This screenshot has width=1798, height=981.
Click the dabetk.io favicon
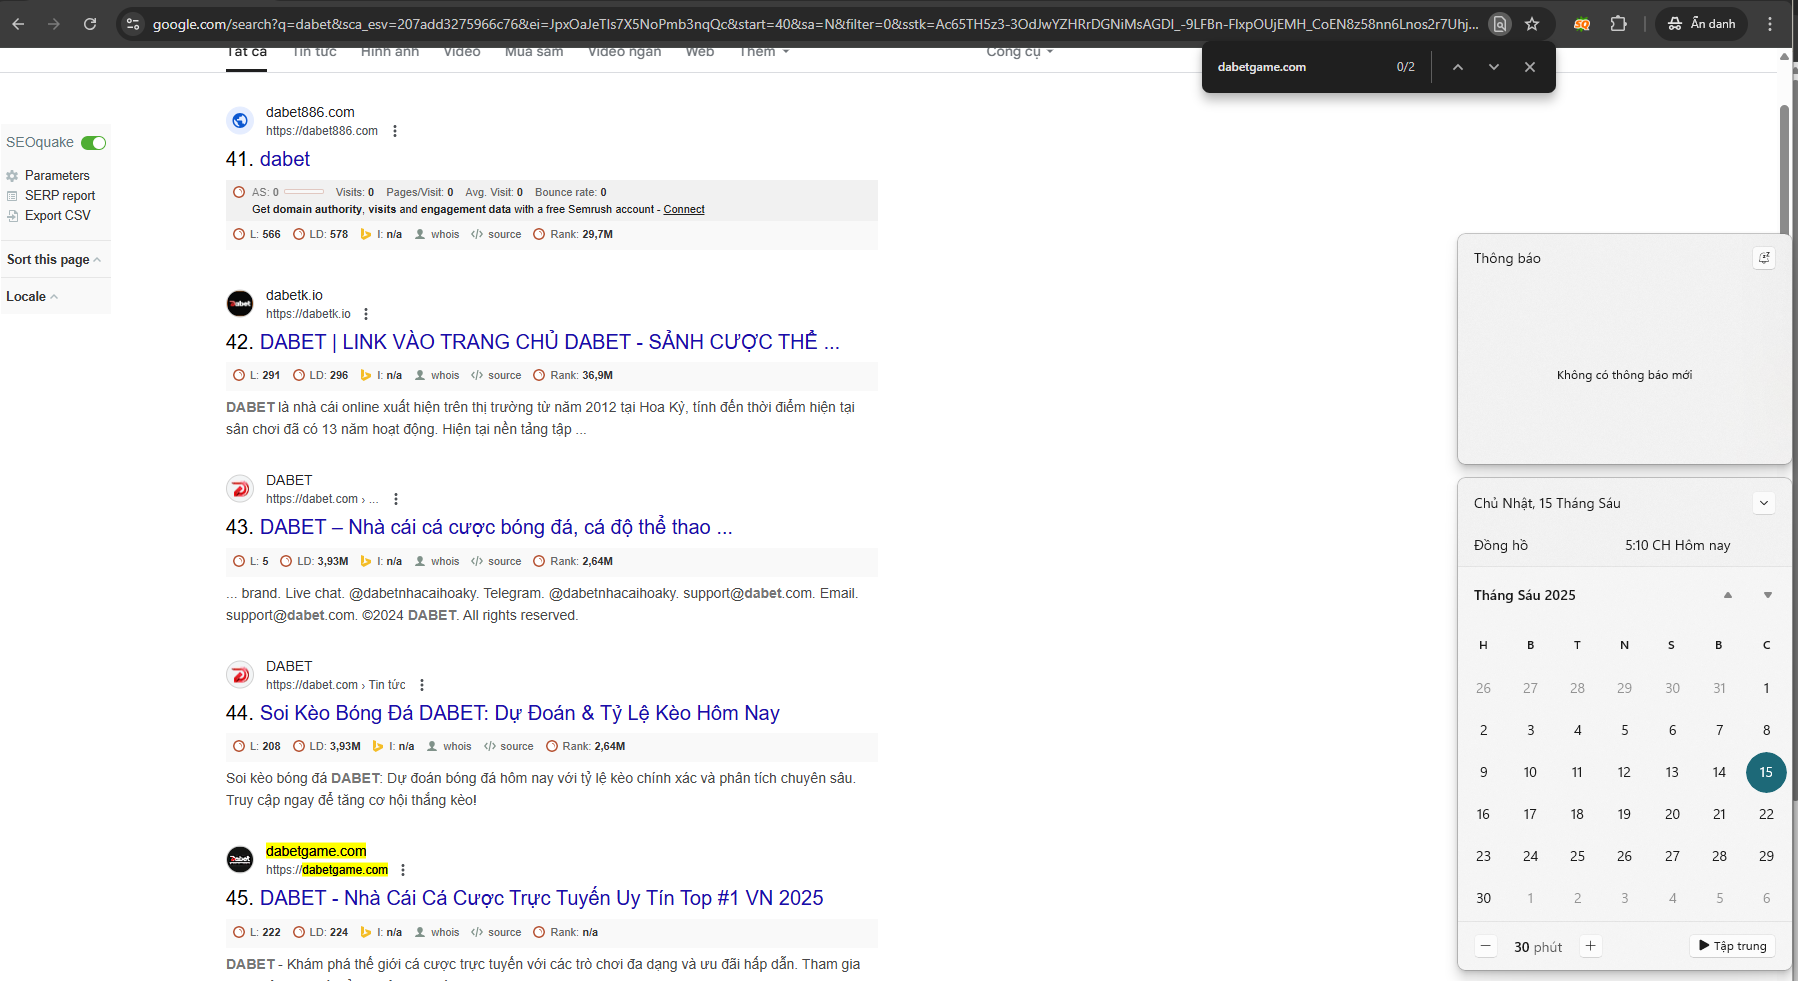tap(240, 303)
